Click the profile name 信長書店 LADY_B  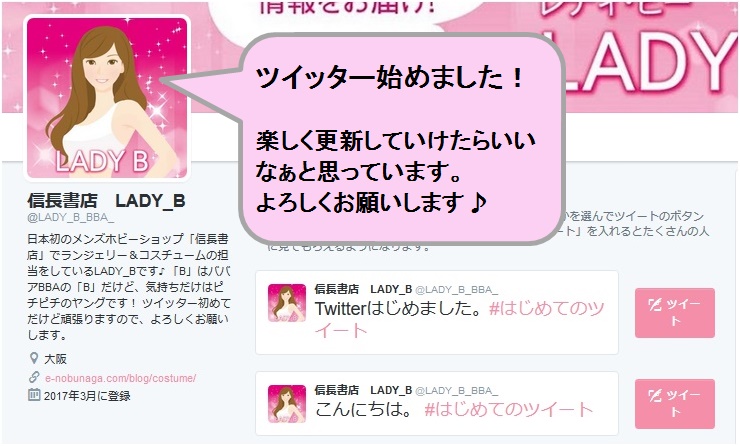click(106, 201)
